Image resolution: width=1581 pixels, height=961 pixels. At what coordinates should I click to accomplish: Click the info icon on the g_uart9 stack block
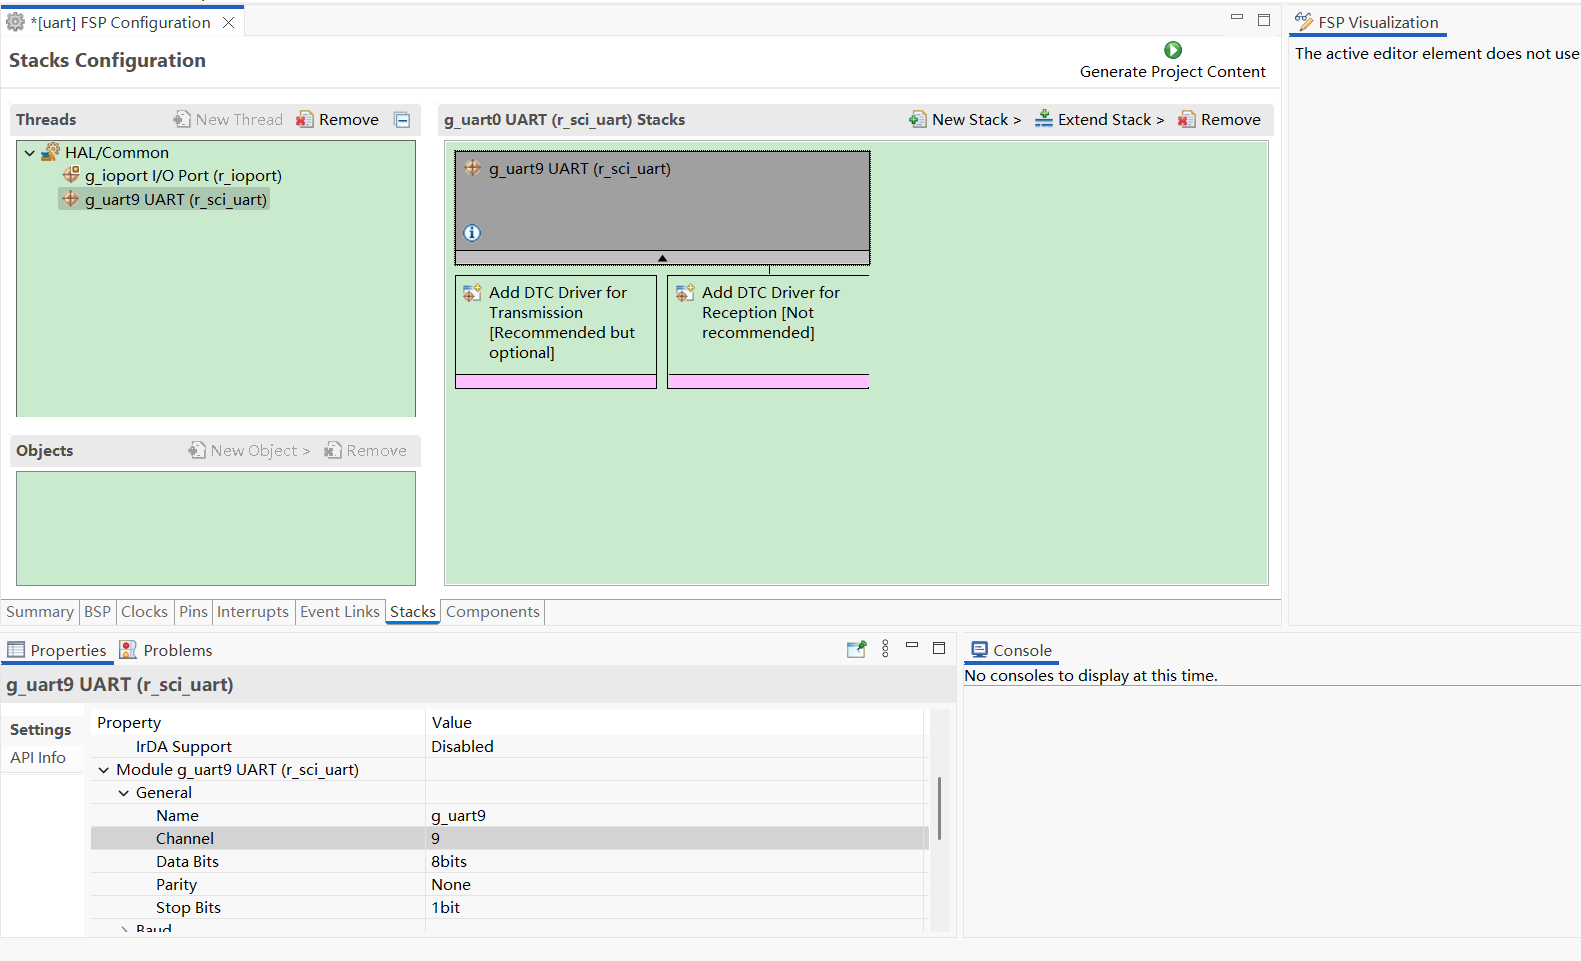[x=472, y=233]
